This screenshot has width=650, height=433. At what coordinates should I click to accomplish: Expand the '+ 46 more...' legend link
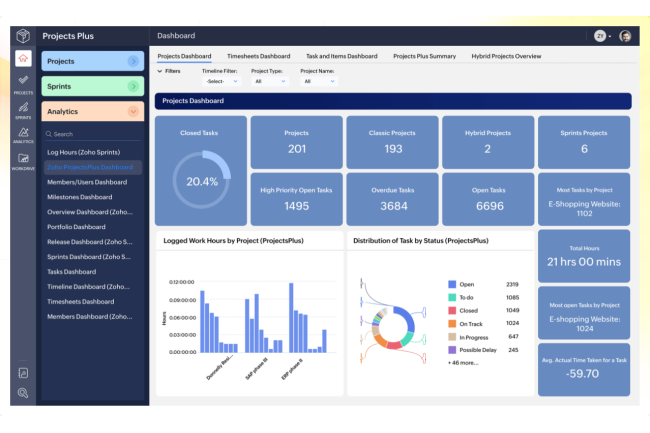[x=463, y=363]
